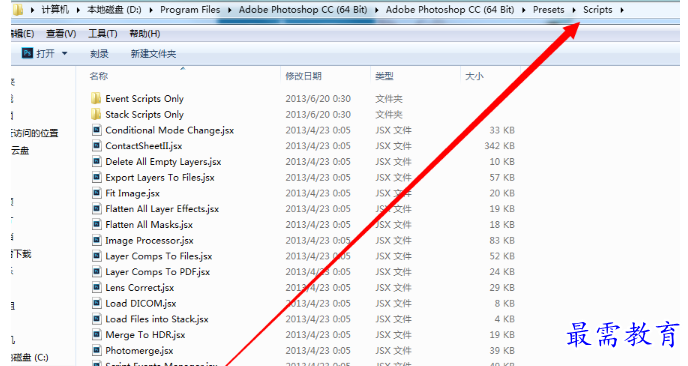Screen dimensions: 688x366
Task: Select the file name Load DICOM.jsx
Action: click(x=141, y=304)
